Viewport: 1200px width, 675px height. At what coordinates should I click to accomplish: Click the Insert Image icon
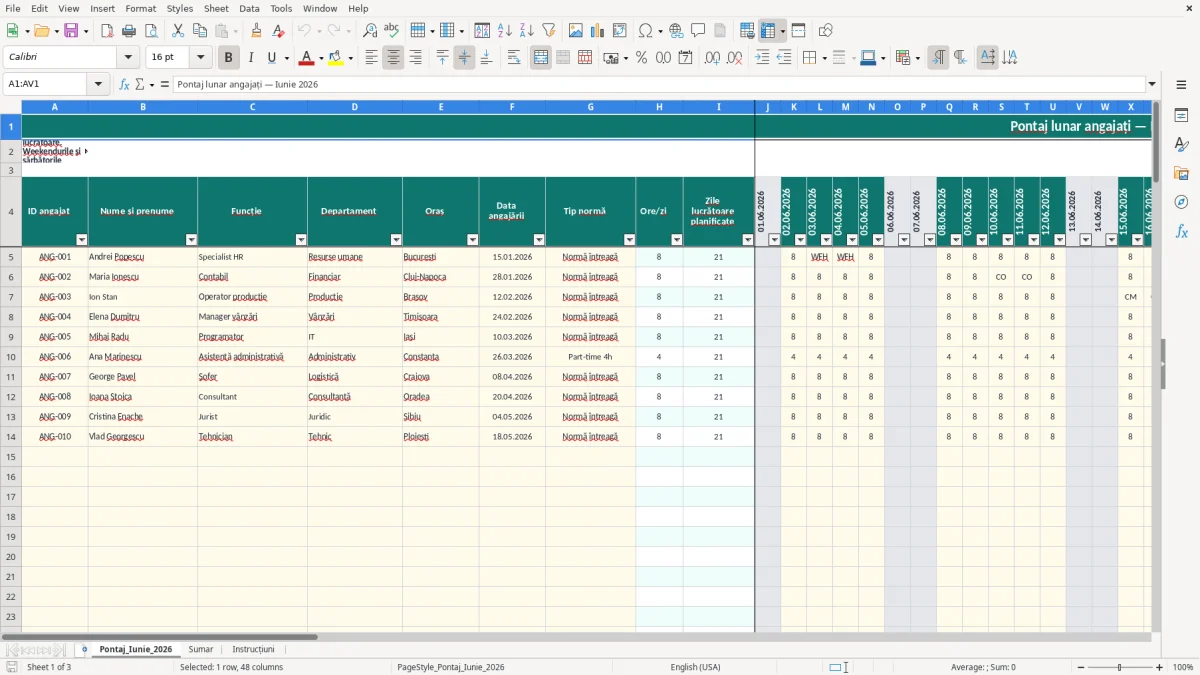[x=576, y=31]
